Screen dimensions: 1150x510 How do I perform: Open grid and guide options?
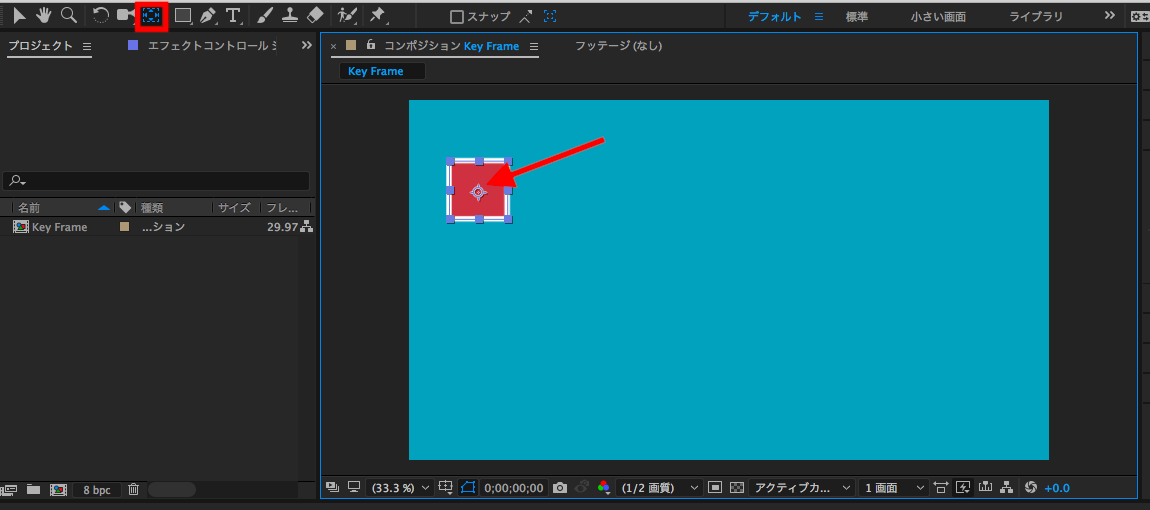coord(446,487)
